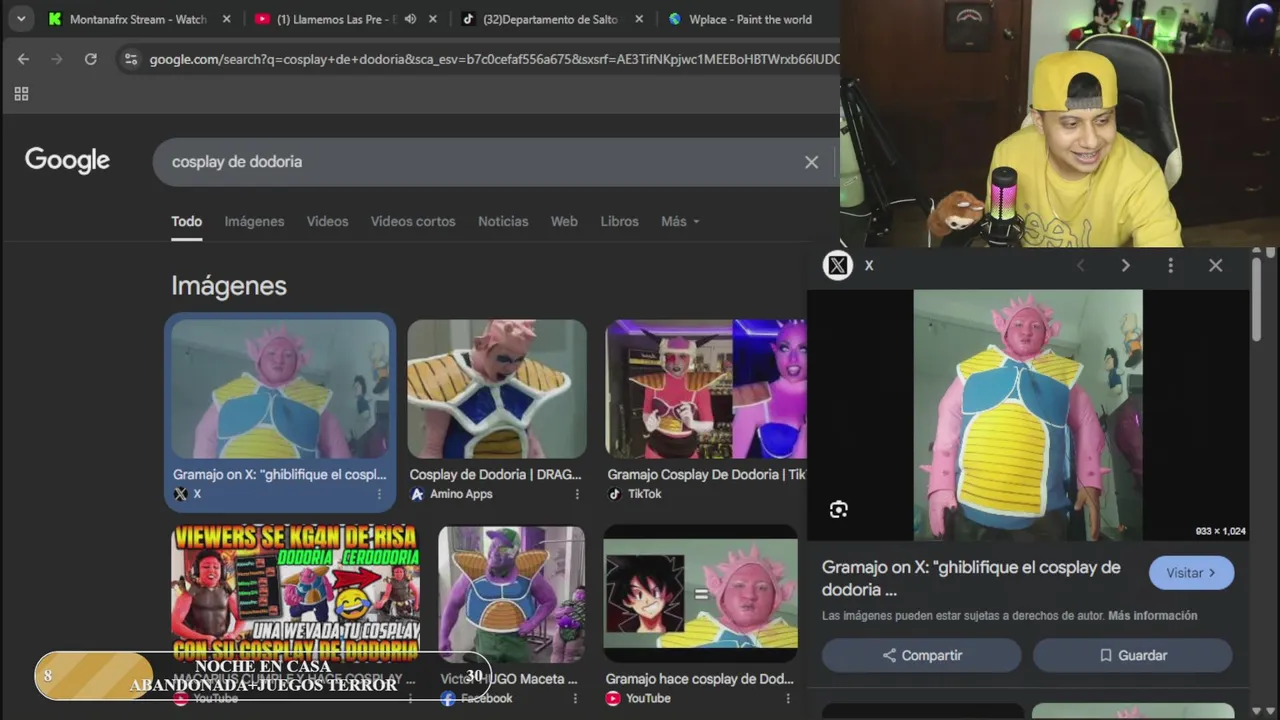Close the Montanafrx Stream tab
Image resolution: width=1280 pixels, height=720 pixels.
coord(227,19)
